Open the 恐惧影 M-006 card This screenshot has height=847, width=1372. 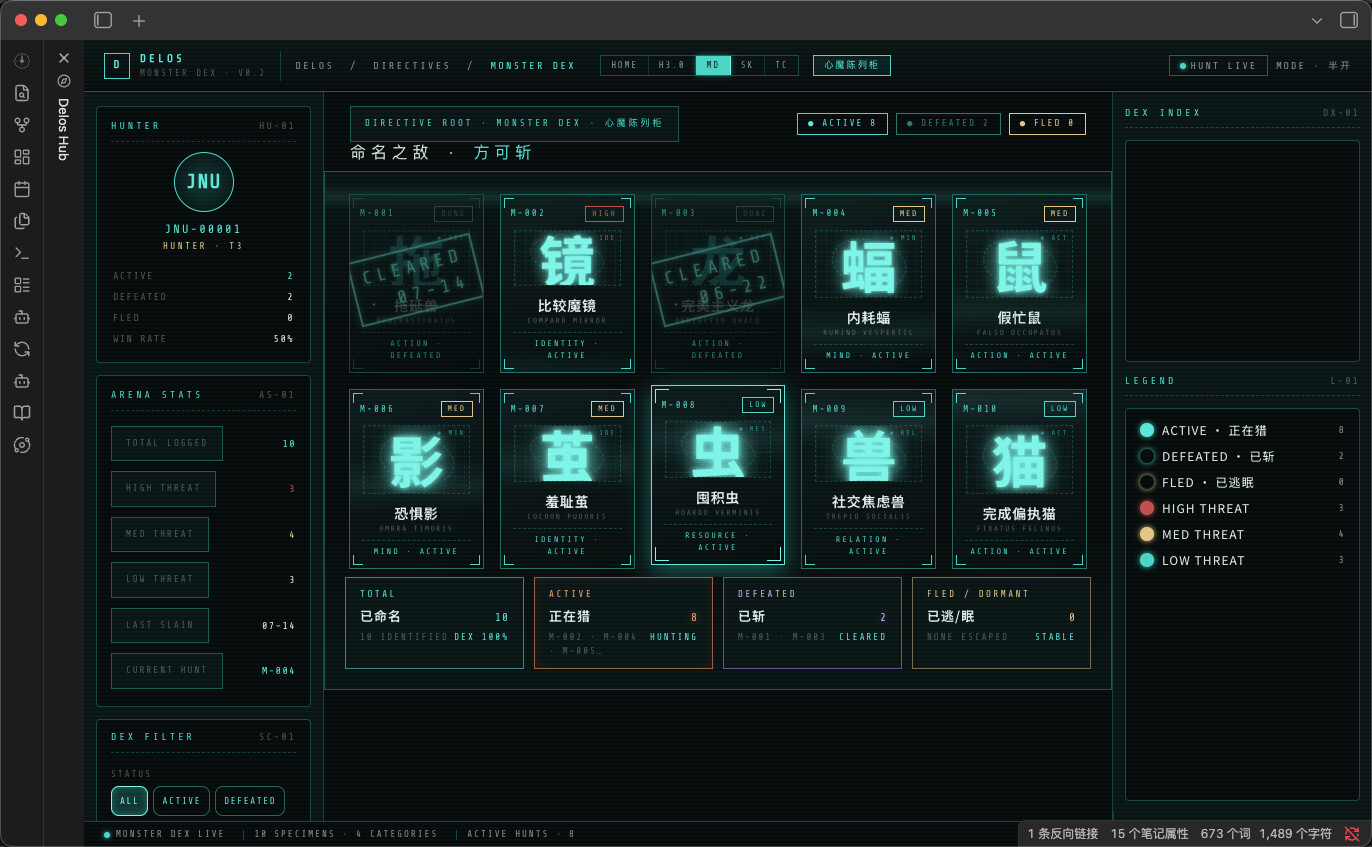pyautogui.click(x=416, y=479)
